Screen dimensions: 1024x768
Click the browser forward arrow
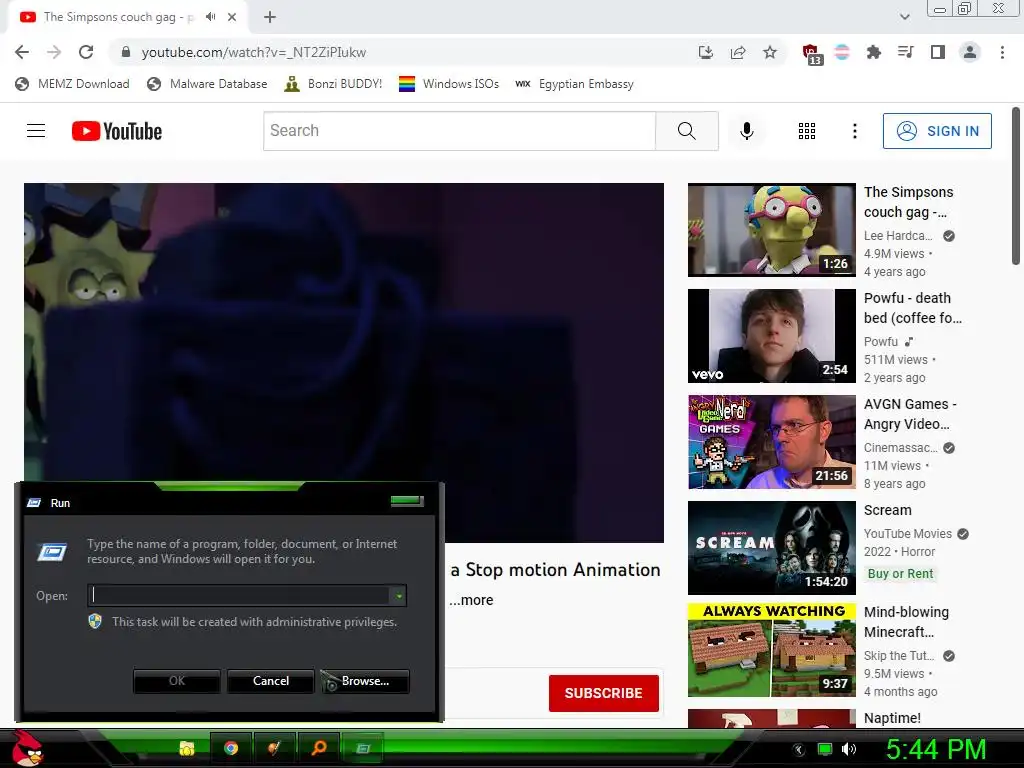point(54,52)
